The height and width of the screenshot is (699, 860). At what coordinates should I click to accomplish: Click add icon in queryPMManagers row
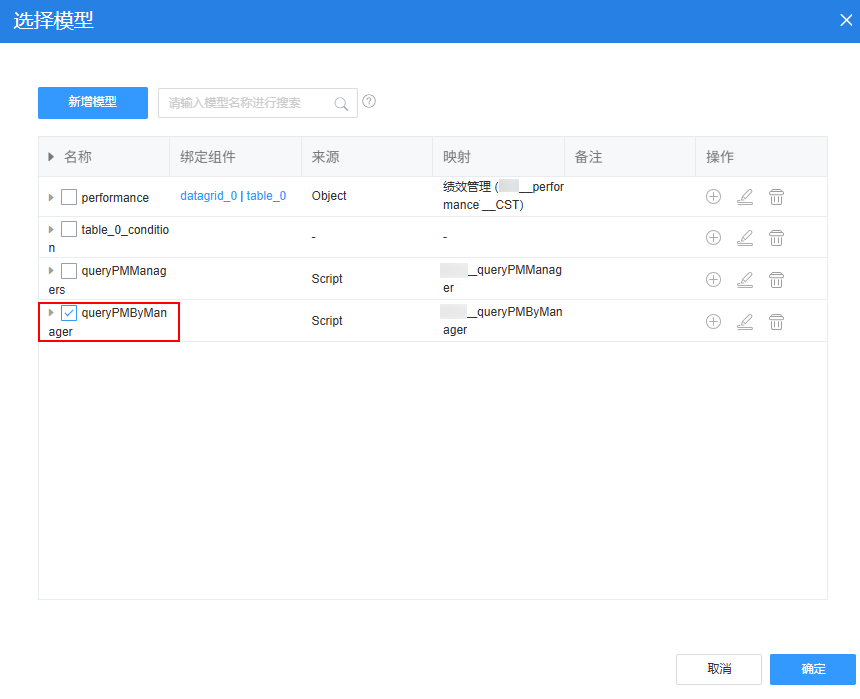713,279
